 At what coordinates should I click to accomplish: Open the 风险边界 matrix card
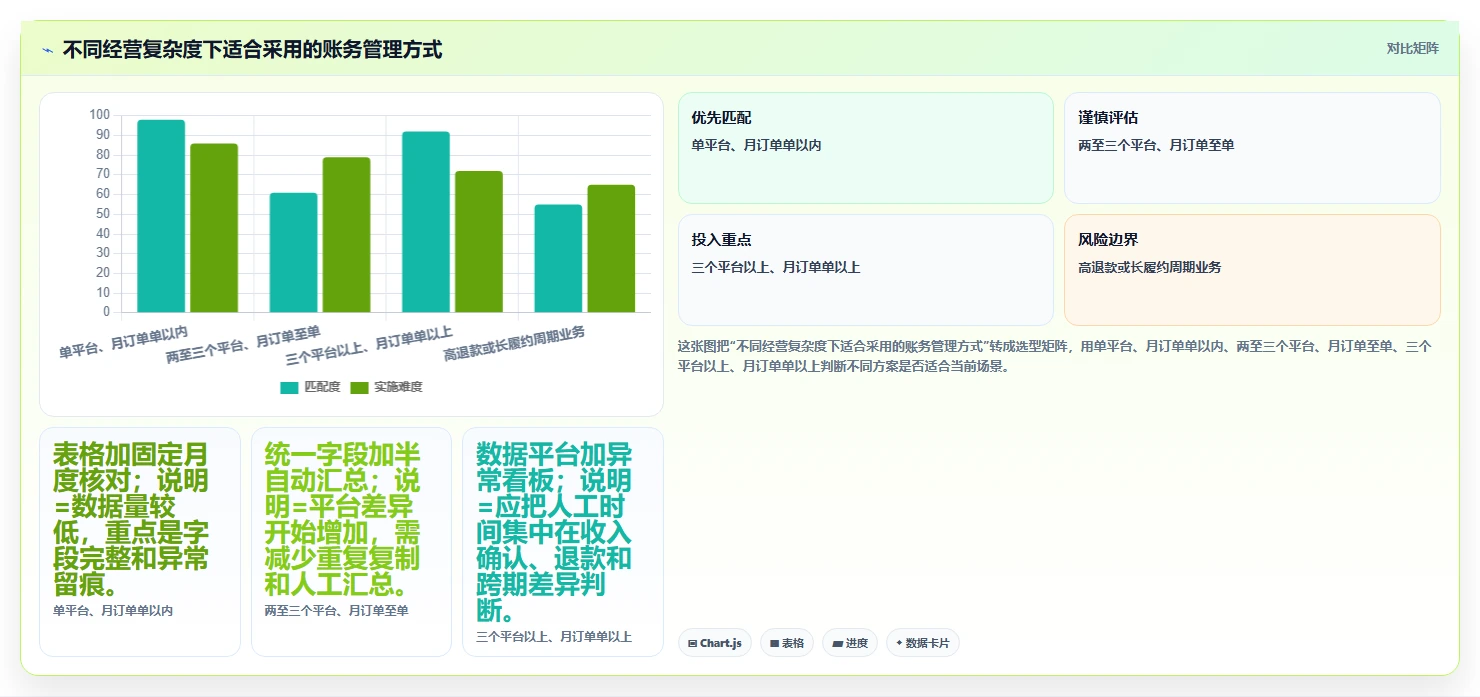1252,270
